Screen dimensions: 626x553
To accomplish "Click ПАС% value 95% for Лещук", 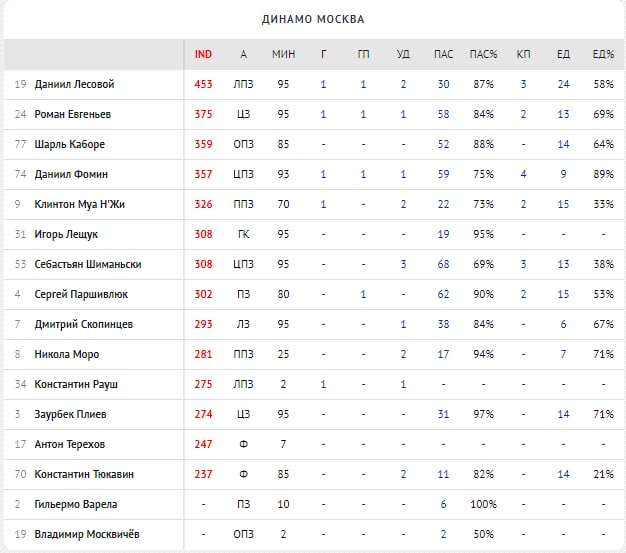I will (x=483, y=234).
